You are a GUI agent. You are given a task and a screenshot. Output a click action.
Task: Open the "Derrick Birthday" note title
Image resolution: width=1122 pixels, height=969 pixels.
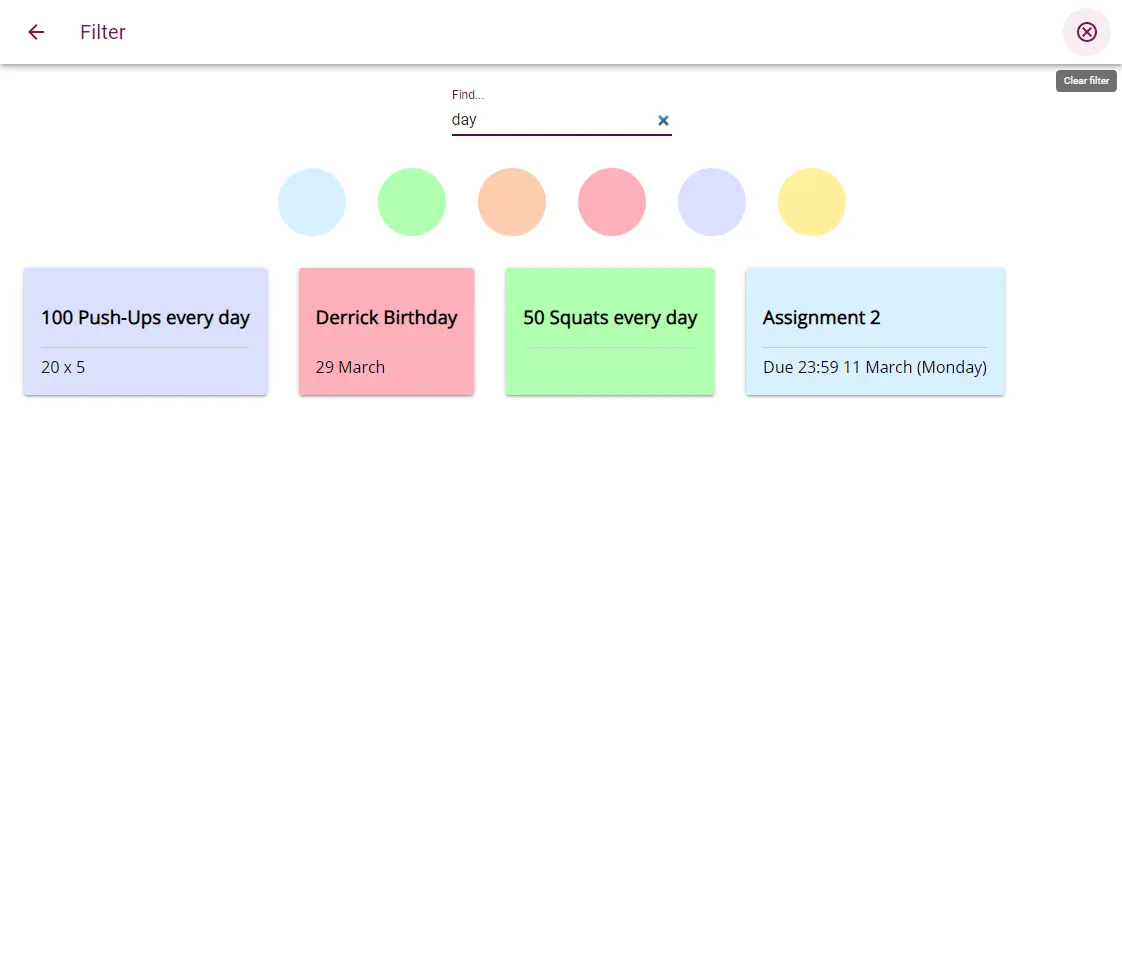tap(386, 318)
